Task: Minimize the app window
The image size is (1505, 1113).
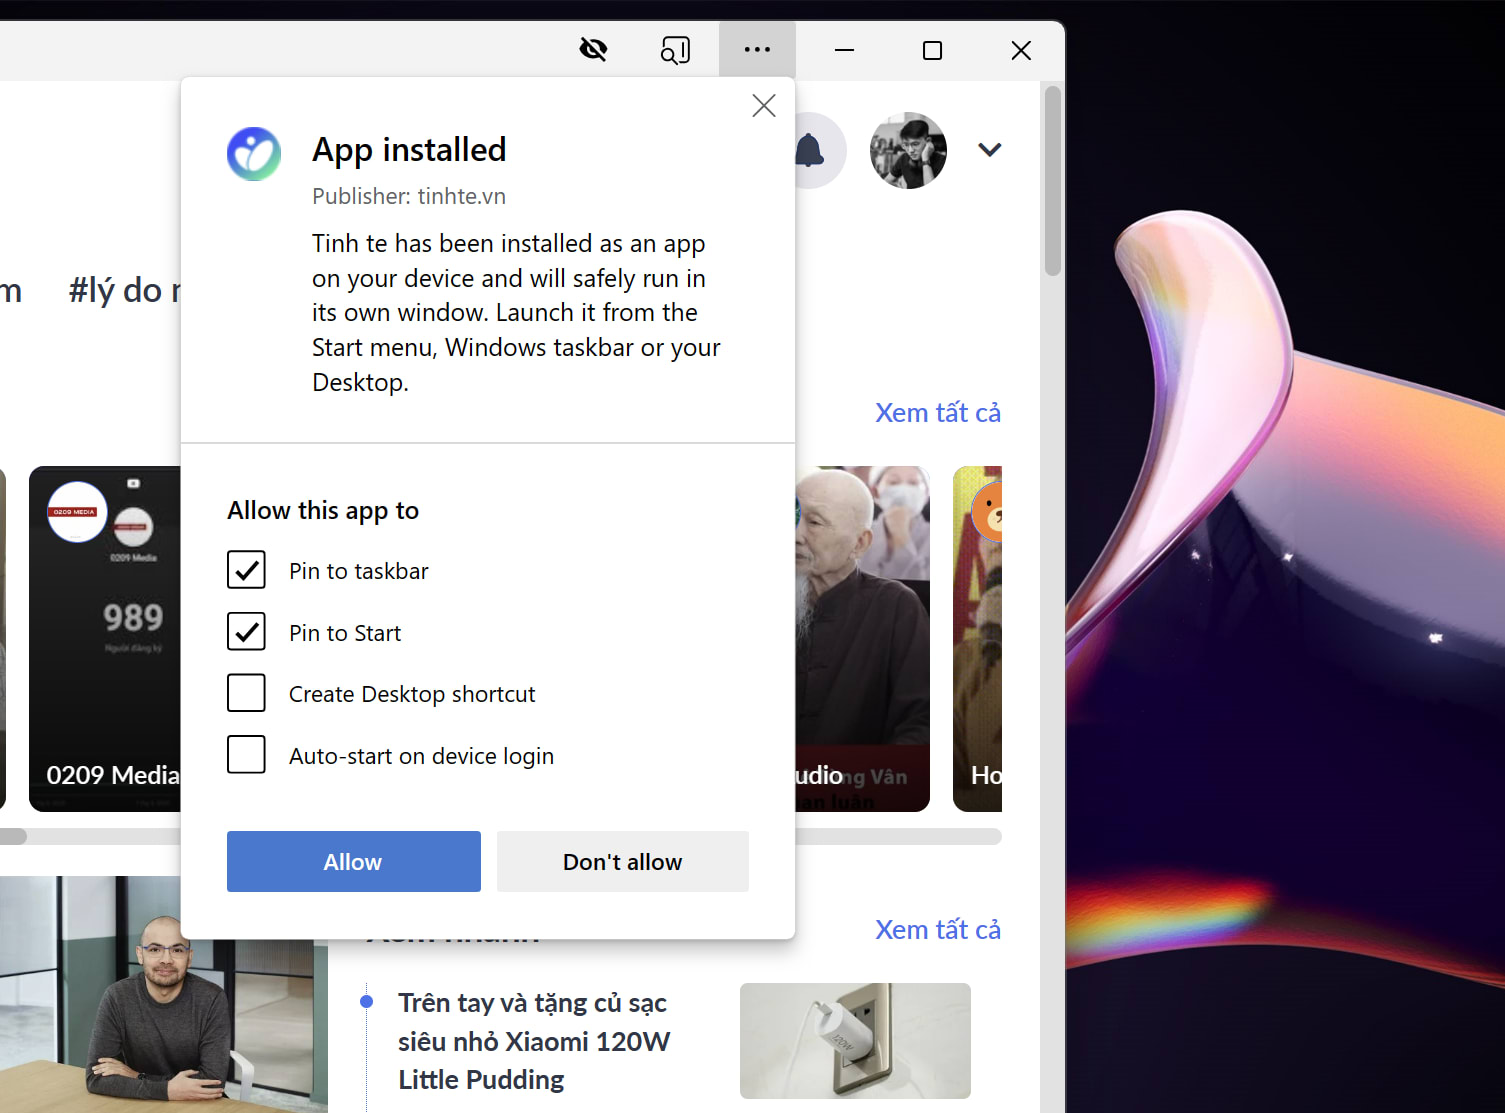Action: (845, 50)
